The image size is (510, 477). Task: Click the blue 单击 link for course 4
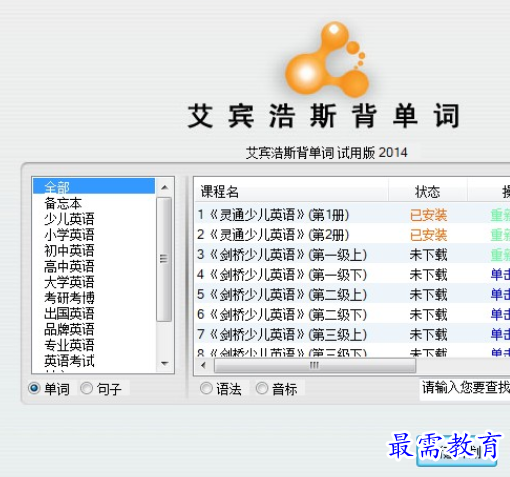[500, 275]
